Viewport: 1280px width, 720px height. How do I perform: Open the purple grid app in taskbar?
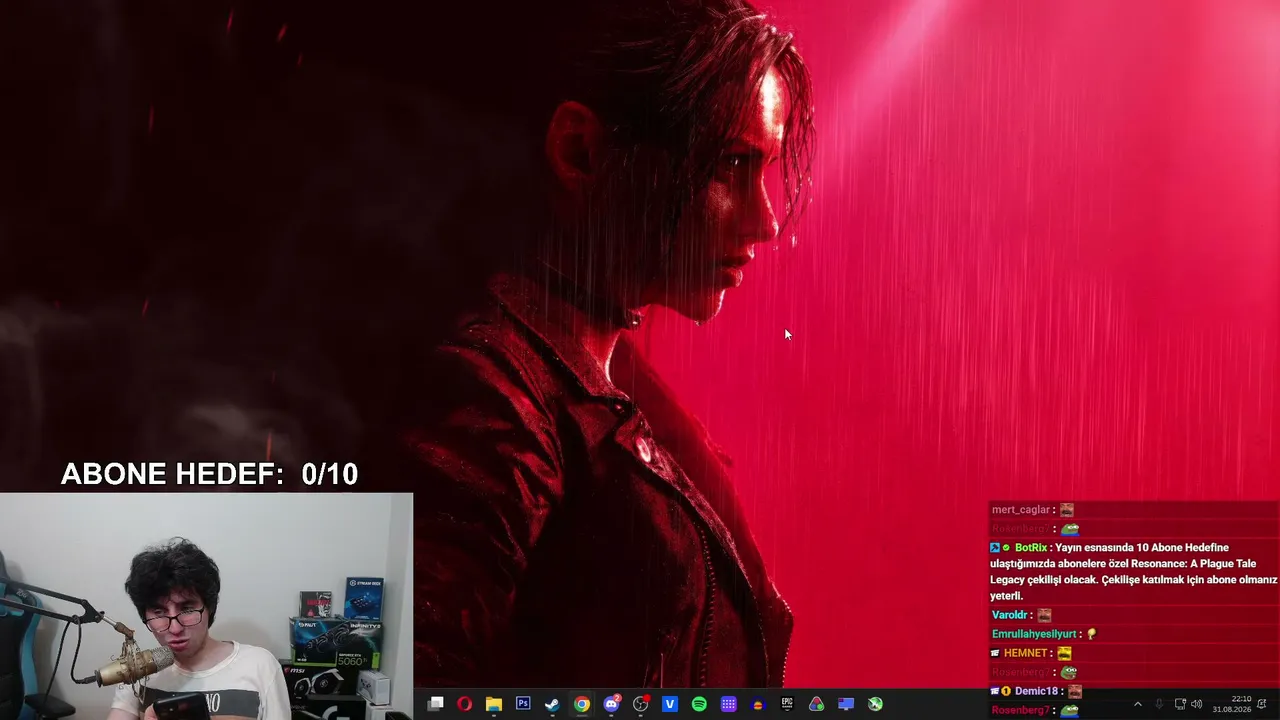(728, 704)
